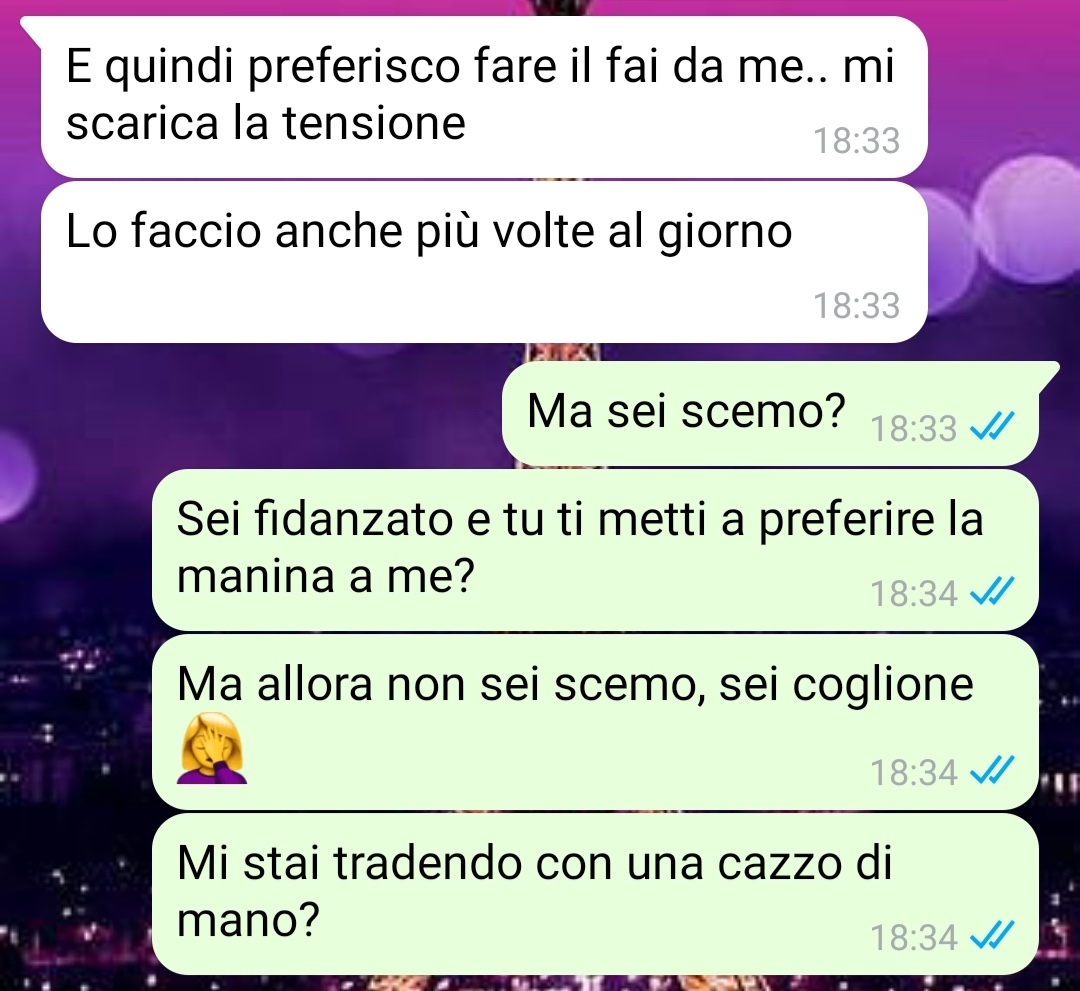
Task: Click 18:34 timestamp on the "sei coglione" message
Action: pyautogui.click(x=914, y=772)
